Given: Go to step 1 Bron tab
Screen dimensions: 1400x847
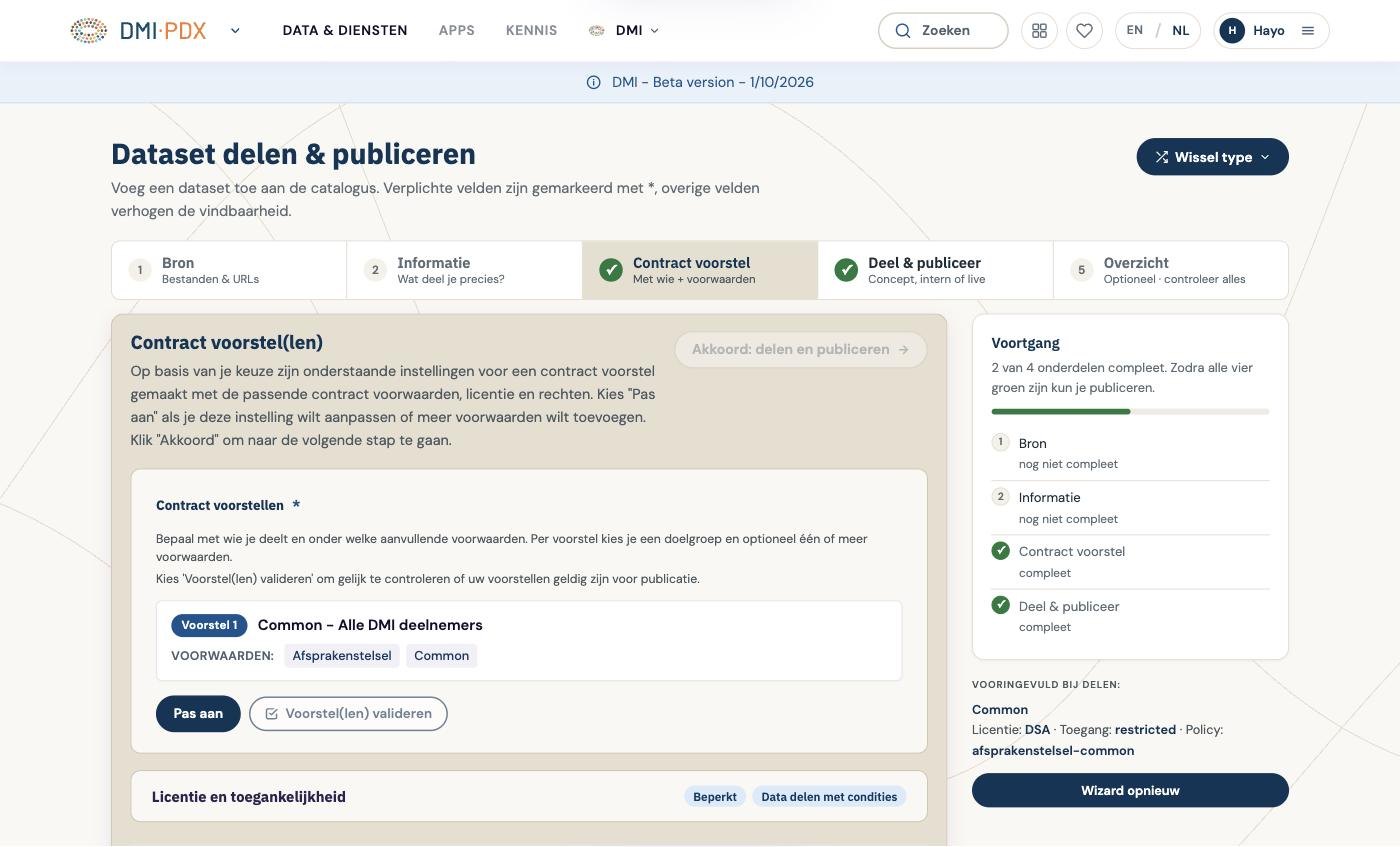Looking at the screenshot, I should [229, 270].
